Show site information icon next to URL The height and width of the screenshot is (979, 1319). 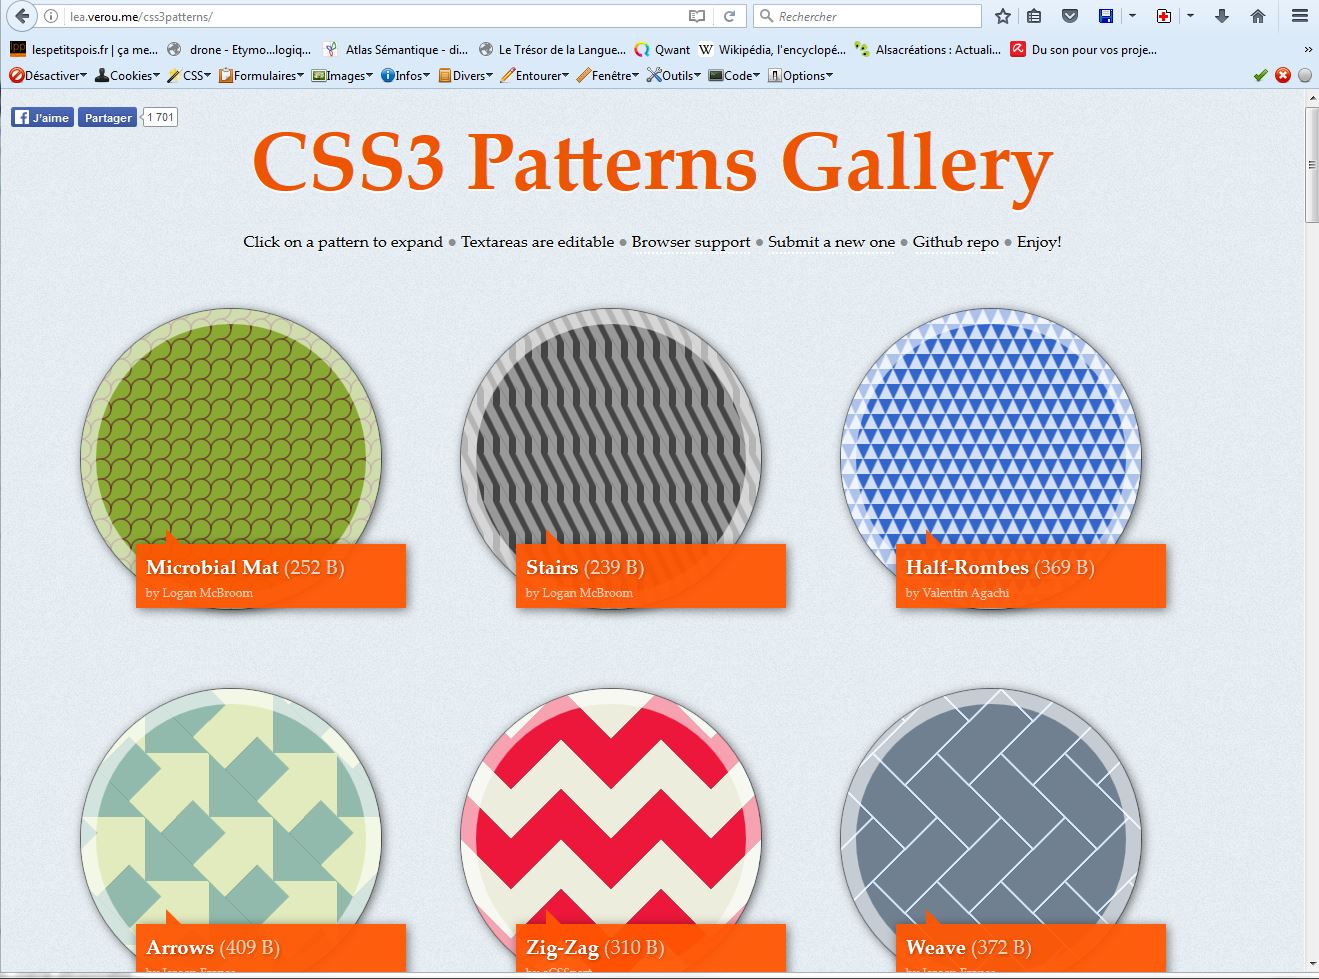[52, 16]
